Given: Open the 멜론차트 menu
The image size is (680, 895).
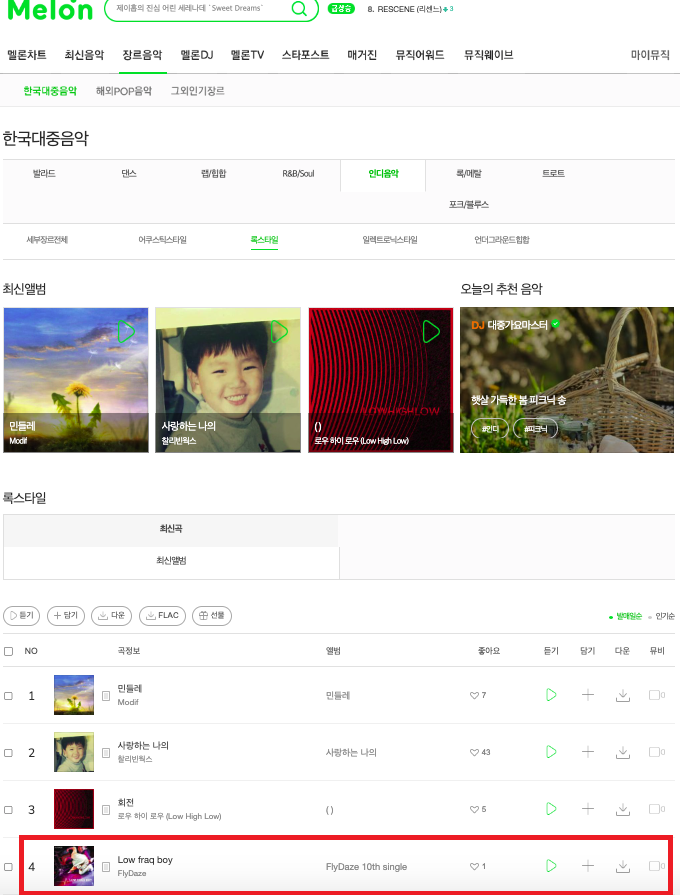Looking at the screenshot, I should click(27, 55).
